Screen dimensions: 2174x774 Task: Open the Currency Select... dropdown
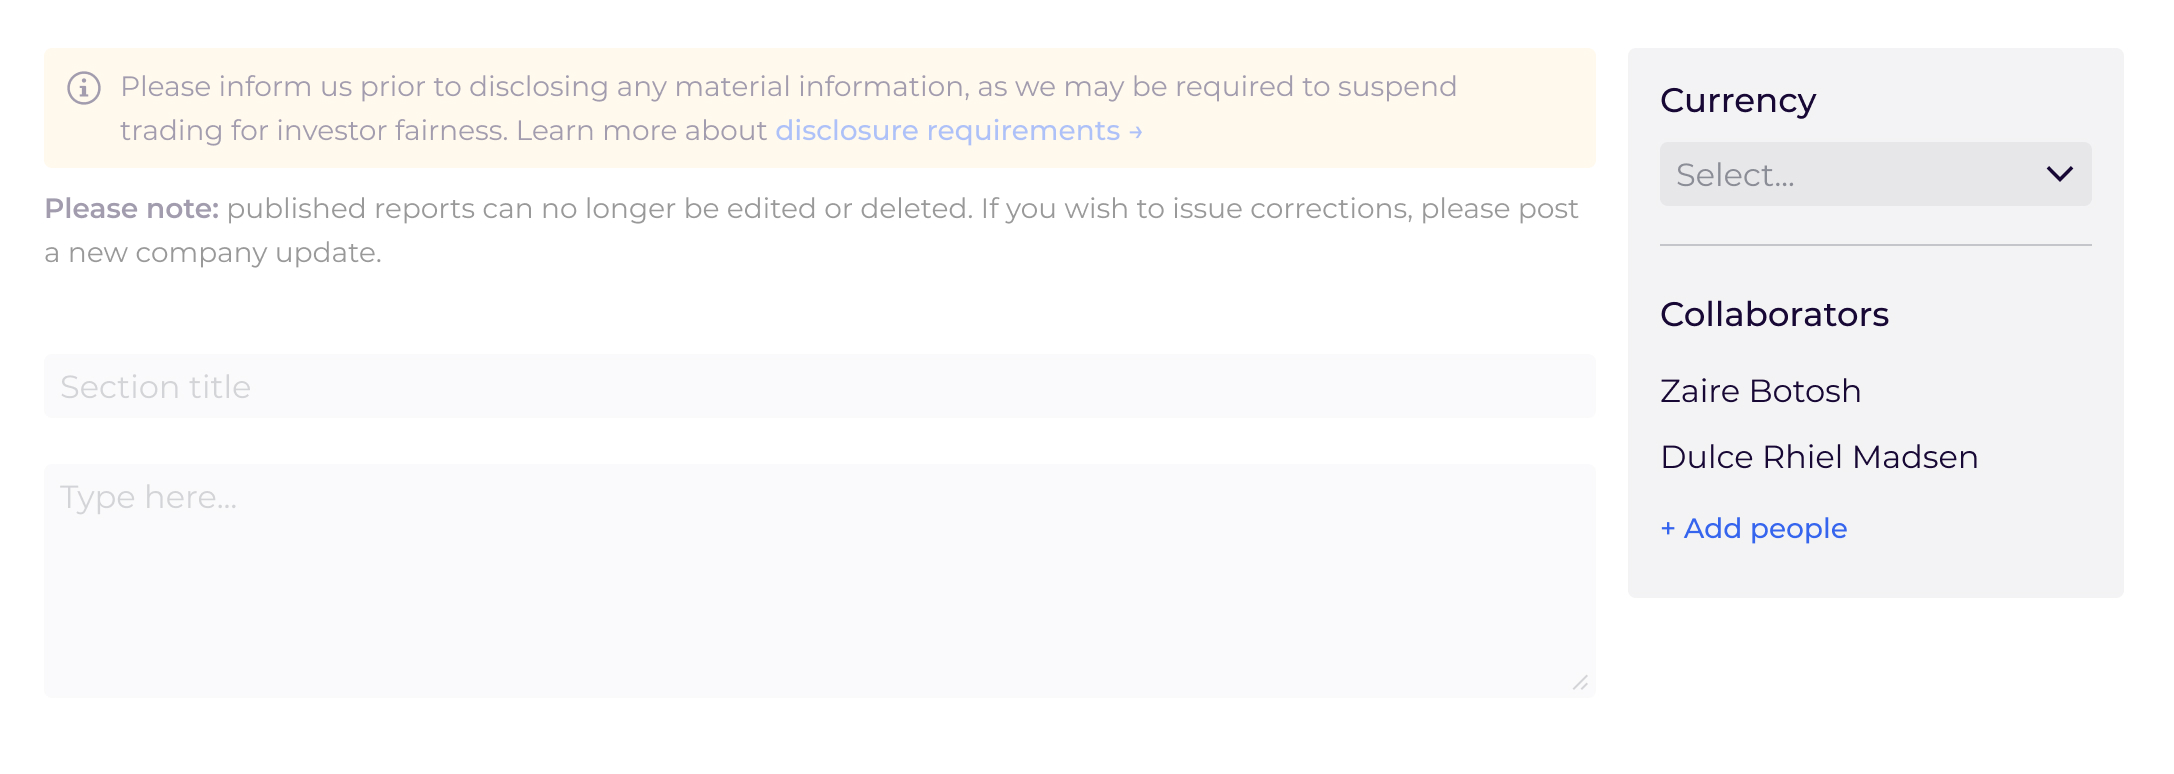tap(1876, 174)
